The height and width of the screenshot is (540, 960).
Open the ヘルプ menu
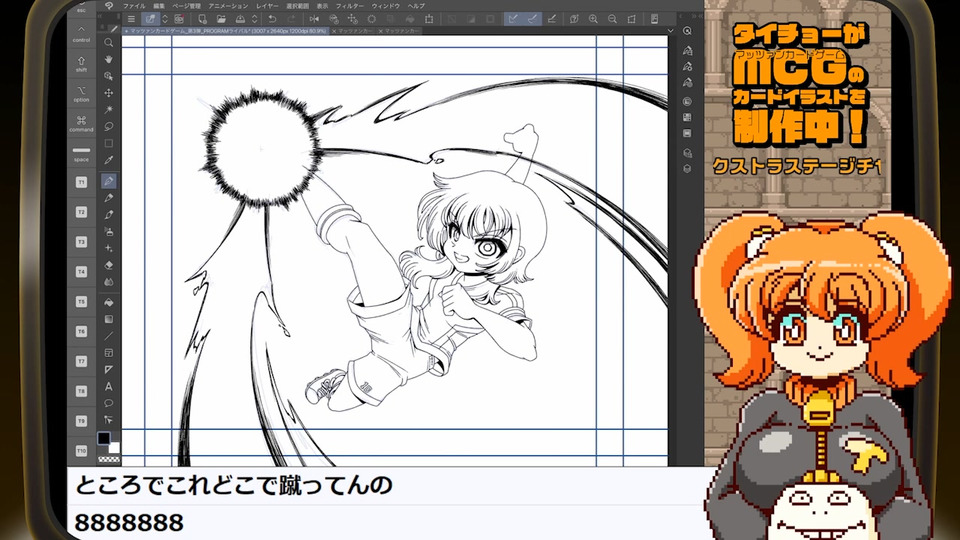tap(416, 6)
